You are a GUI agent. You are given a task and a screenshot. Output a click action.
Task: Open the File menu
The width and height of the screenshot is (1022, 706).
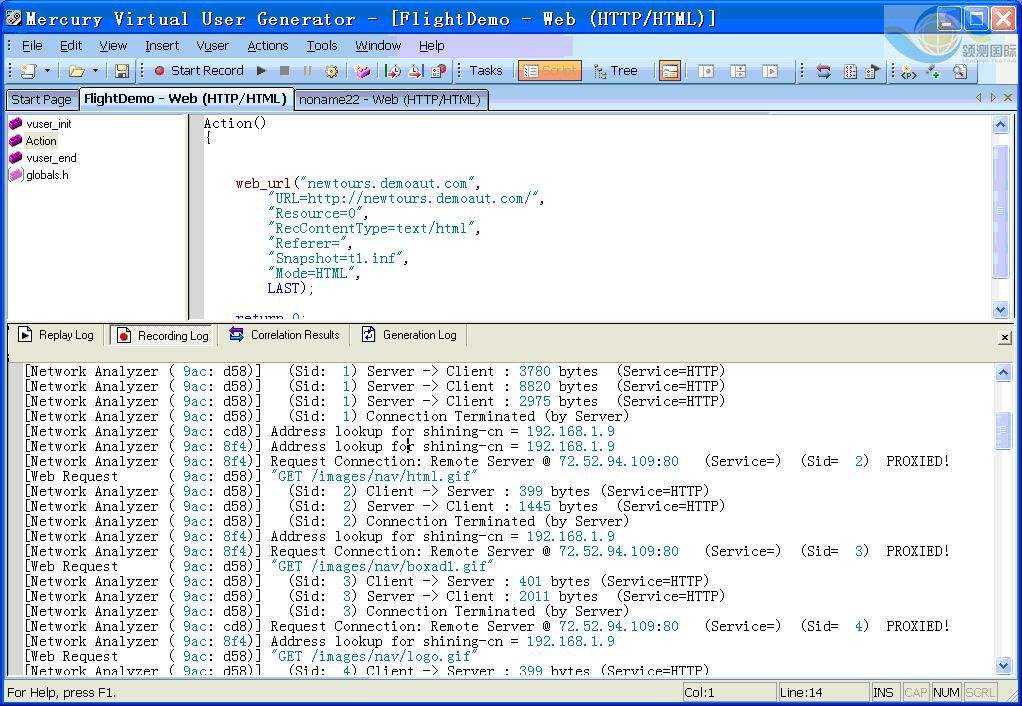pos(32,46)
